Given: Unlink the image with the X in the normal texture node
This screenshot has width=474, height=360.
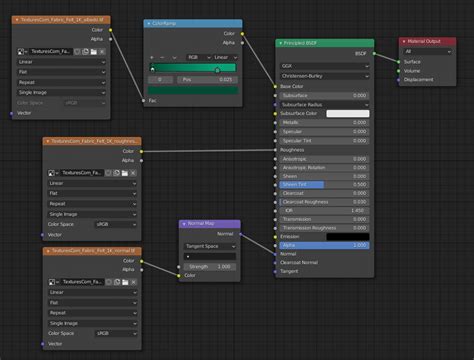Looking at the screenshot, I should pos(134,282).
